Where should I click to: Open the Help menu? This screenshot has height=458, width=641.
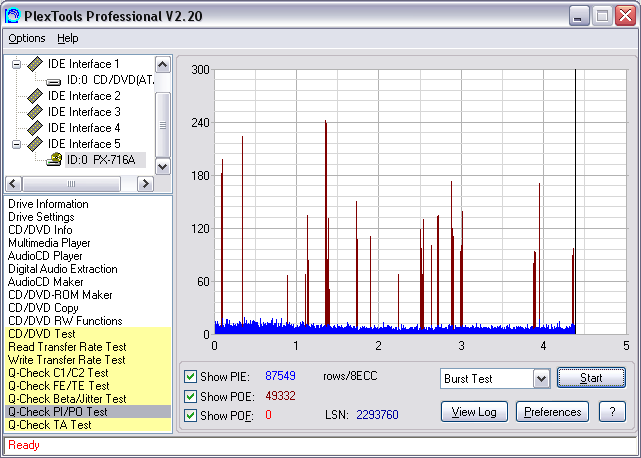click(x=67, y=38)
